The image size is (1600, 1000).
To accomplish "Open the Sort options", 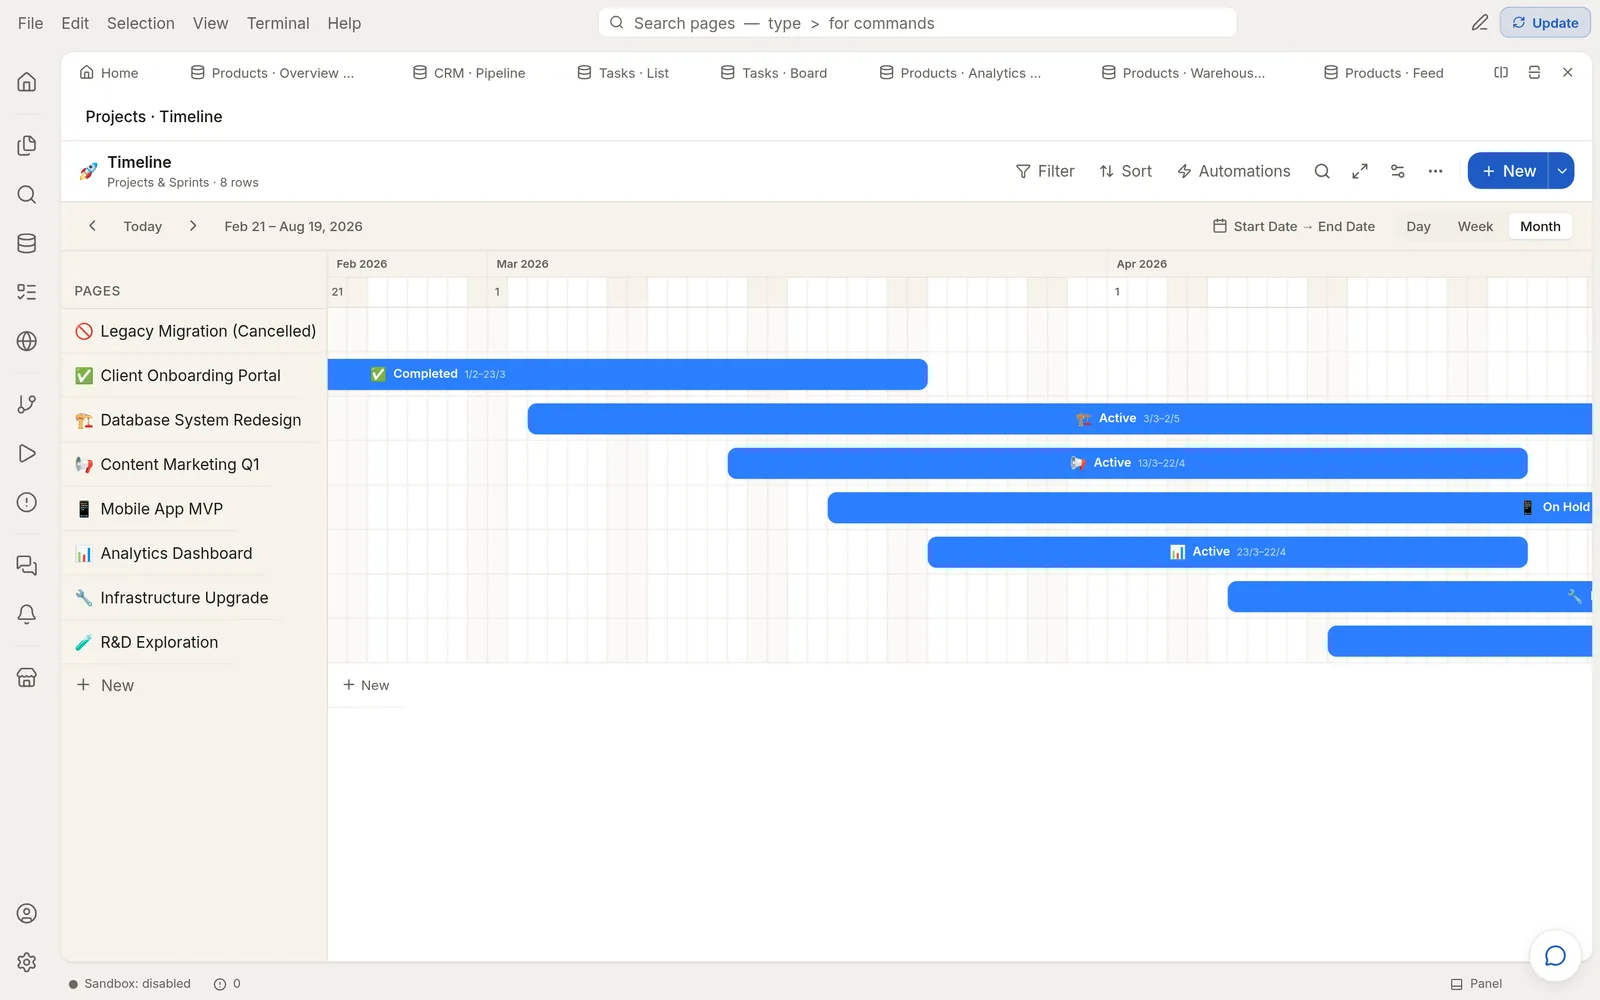I will pos(1126,171).
